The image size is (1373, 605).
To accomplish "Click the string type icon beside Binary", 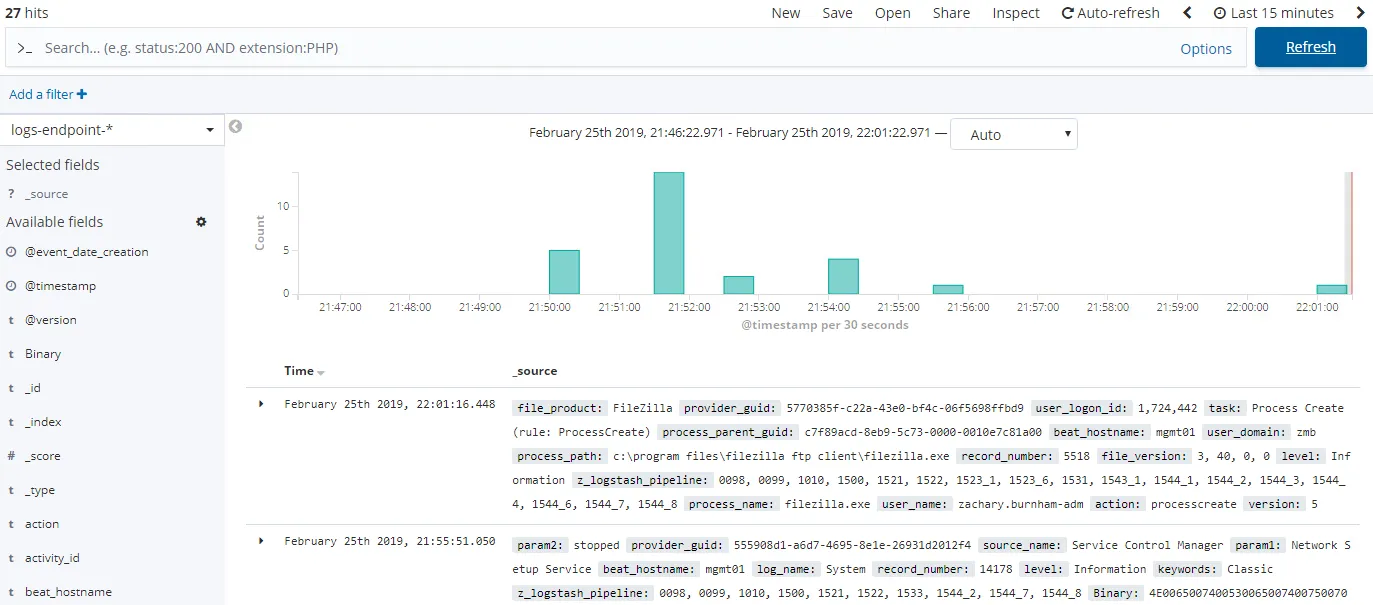I will 11,354.
